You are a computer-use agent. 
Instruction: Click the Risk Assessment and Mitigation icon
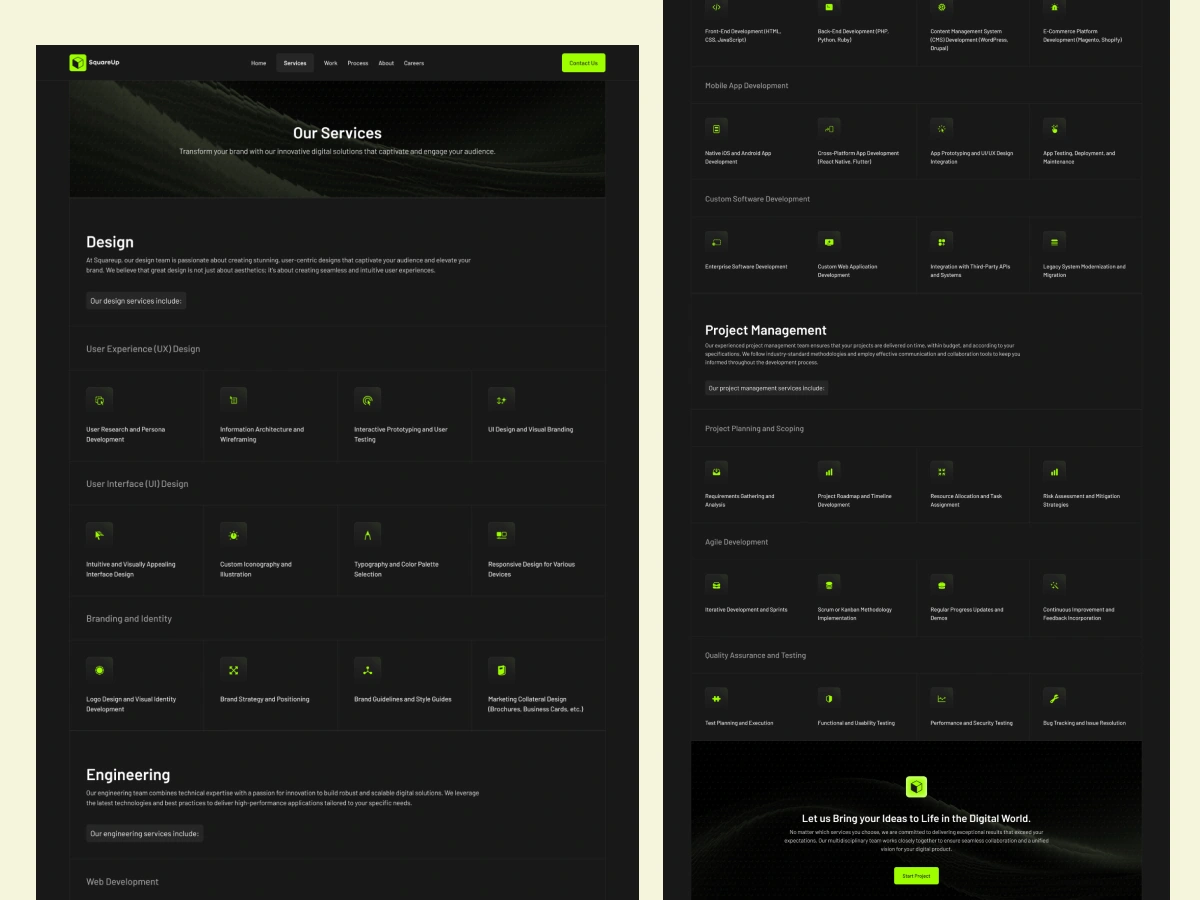coord(1054,471)
